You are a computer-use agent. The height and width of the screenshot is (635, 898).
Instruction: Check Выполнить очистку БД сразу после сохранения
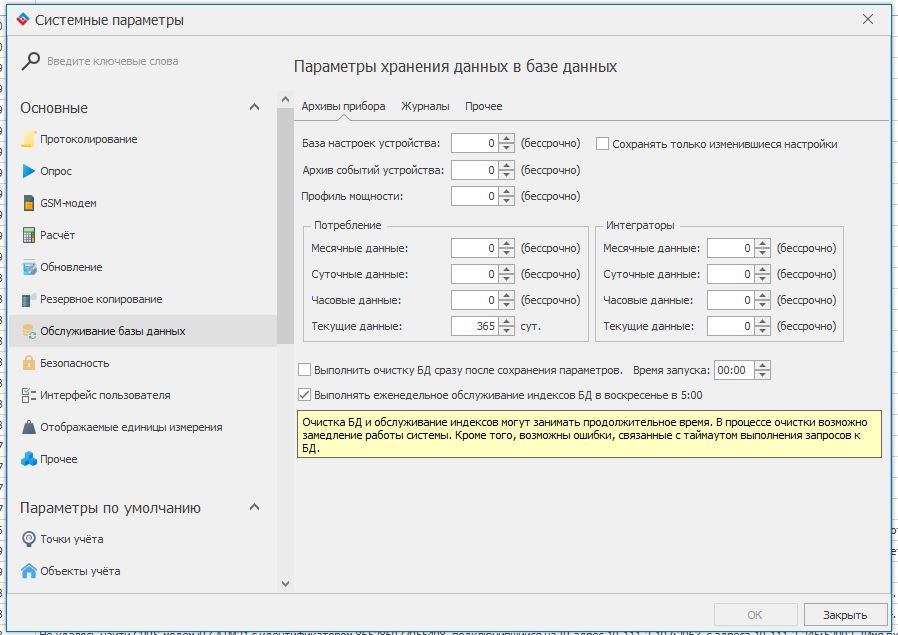pos(305,369)
